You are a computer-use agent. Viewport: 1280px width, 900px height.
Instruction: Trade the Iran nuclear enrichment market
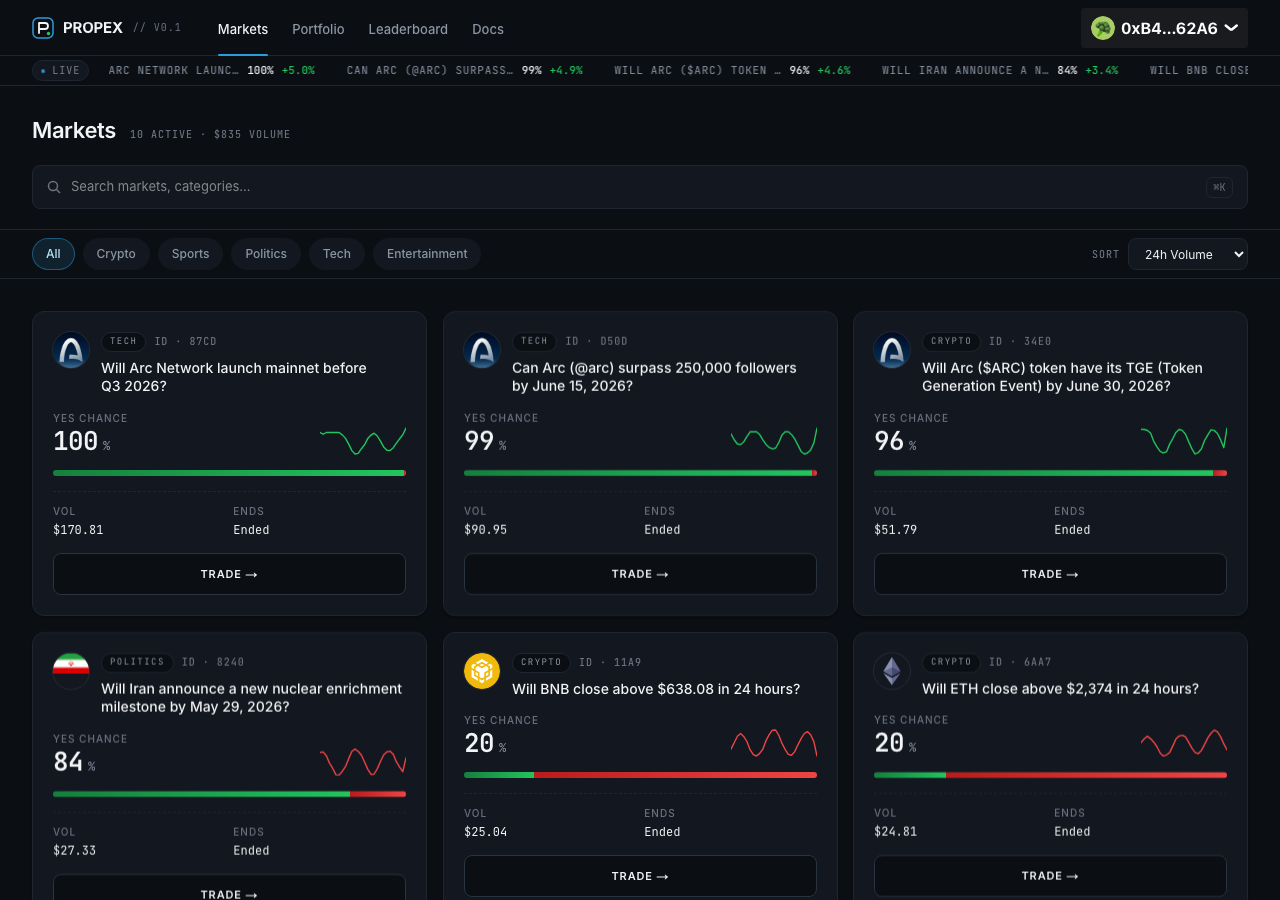coord(229,888)
